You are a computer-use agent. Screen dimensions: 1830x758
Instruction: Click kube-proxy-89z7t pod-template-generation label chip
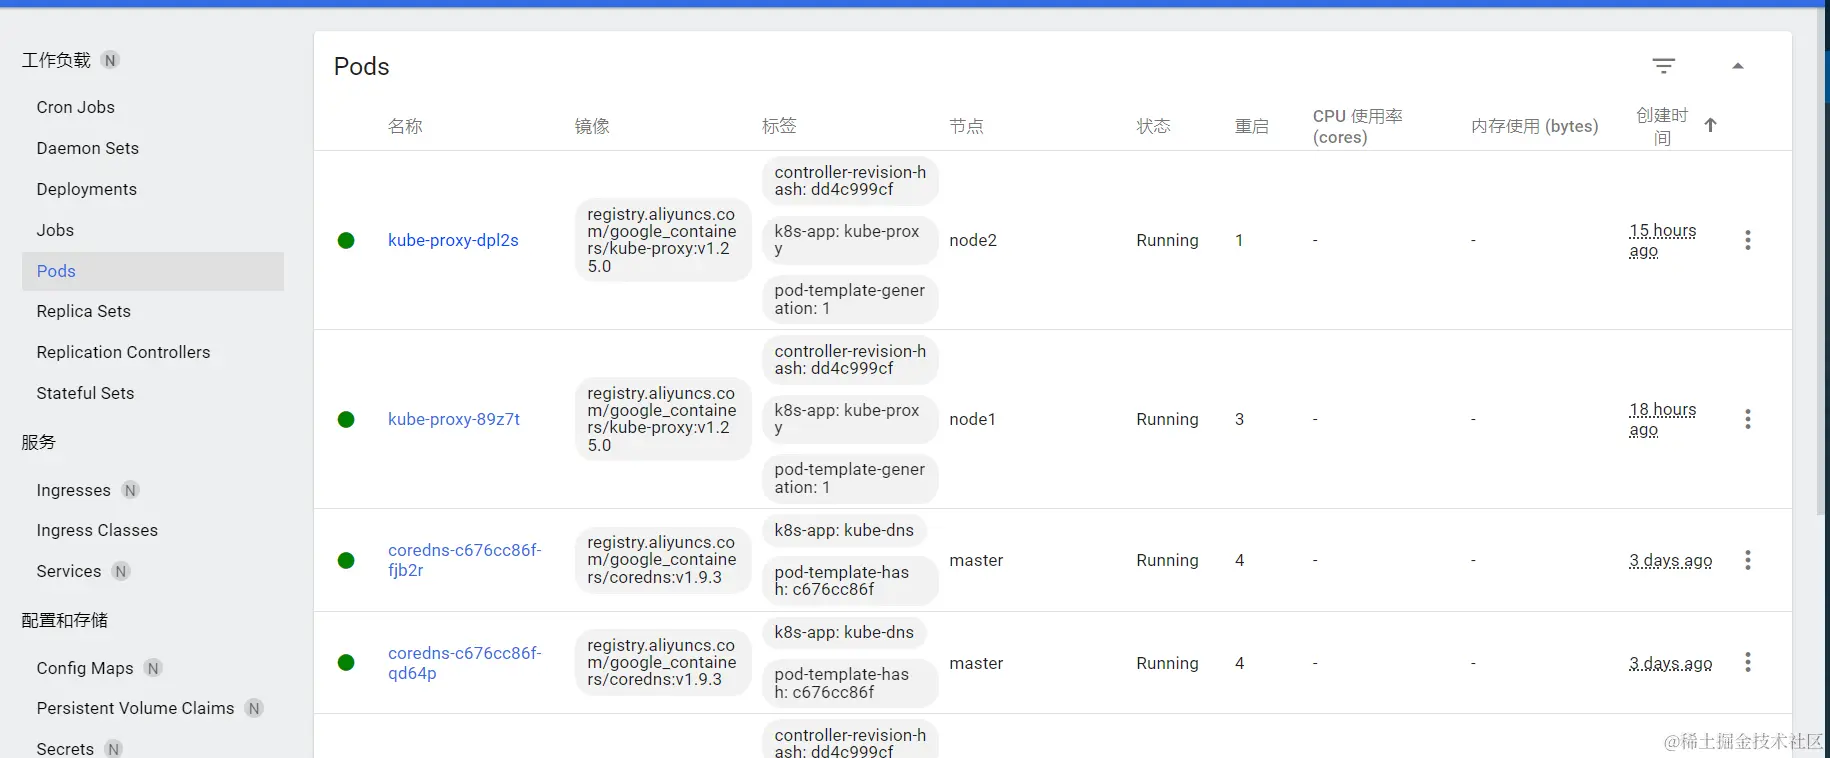(x=850, y=478)
